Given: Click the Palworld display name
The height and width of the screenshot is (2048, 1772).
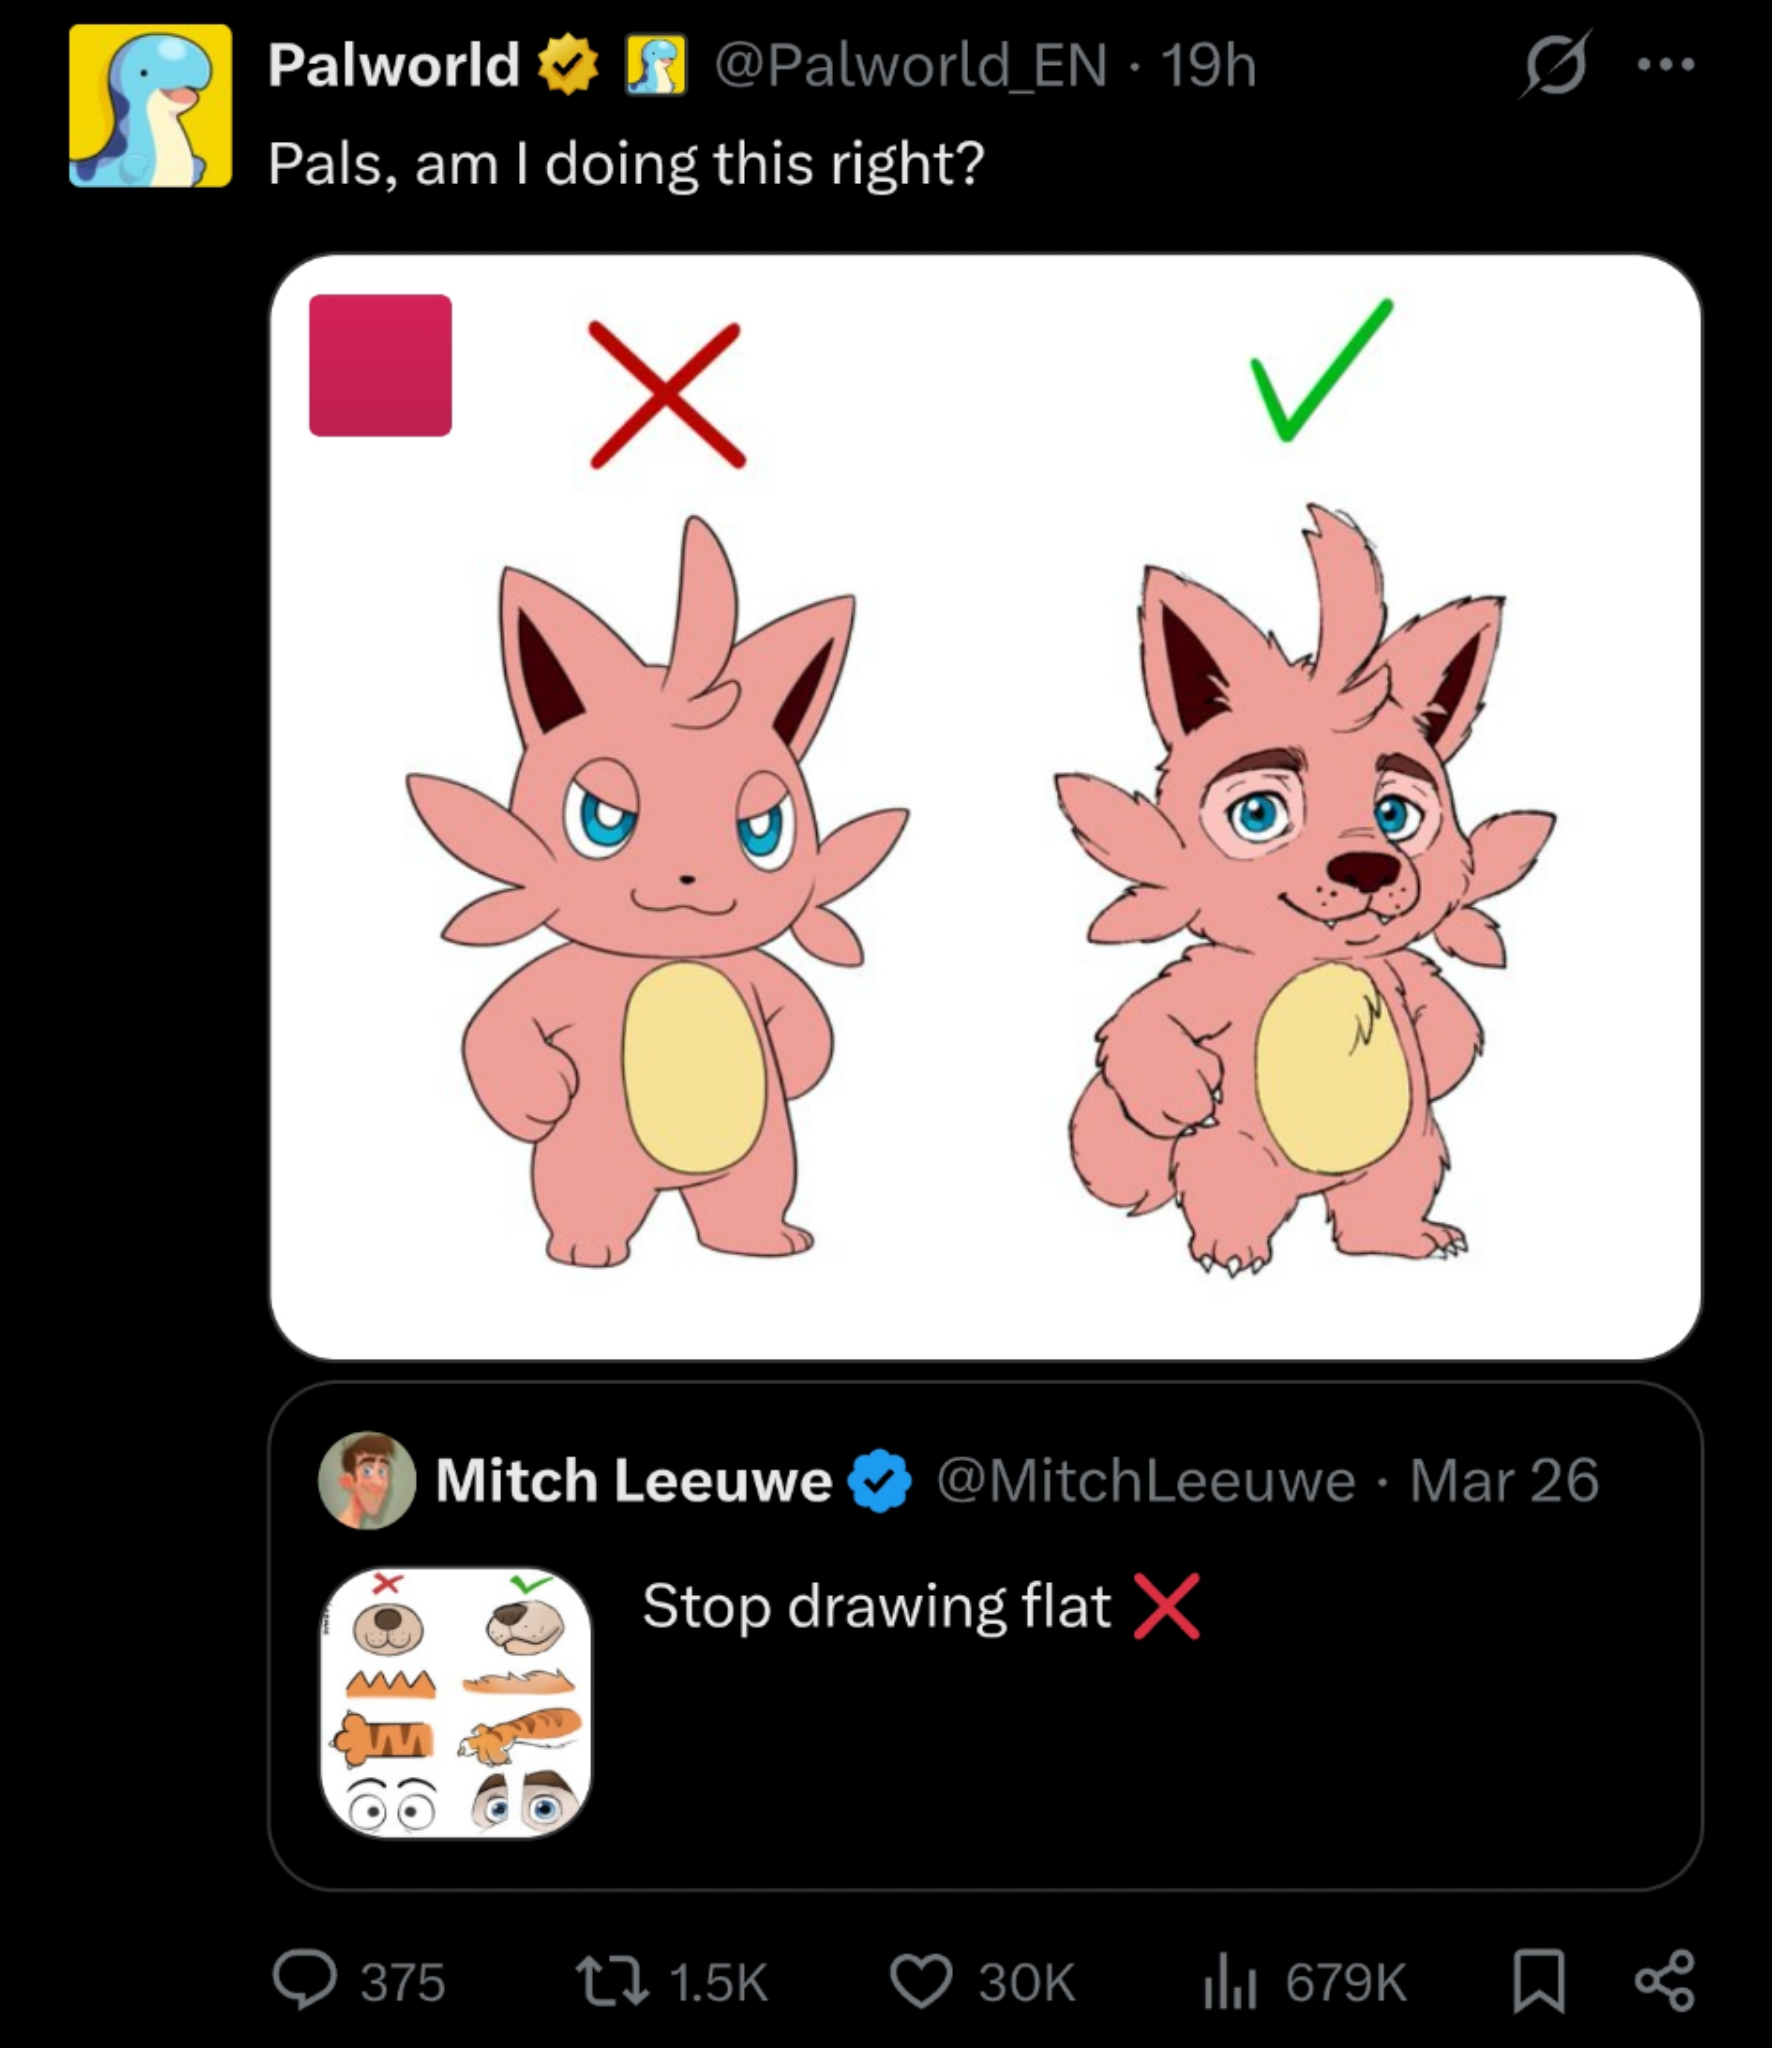Looking at the screenshot, I should (393, 66).
